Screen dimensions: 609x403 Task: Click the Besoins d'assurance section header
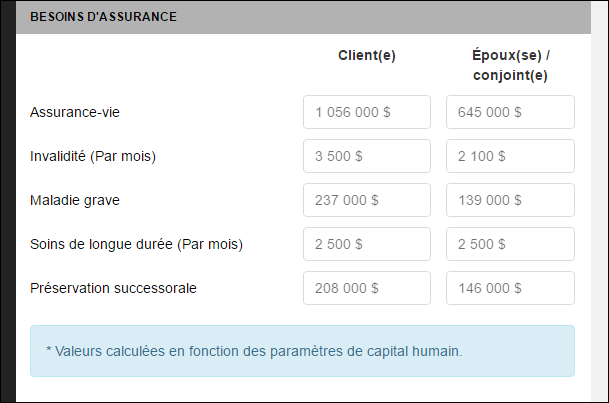coord(104,17)
